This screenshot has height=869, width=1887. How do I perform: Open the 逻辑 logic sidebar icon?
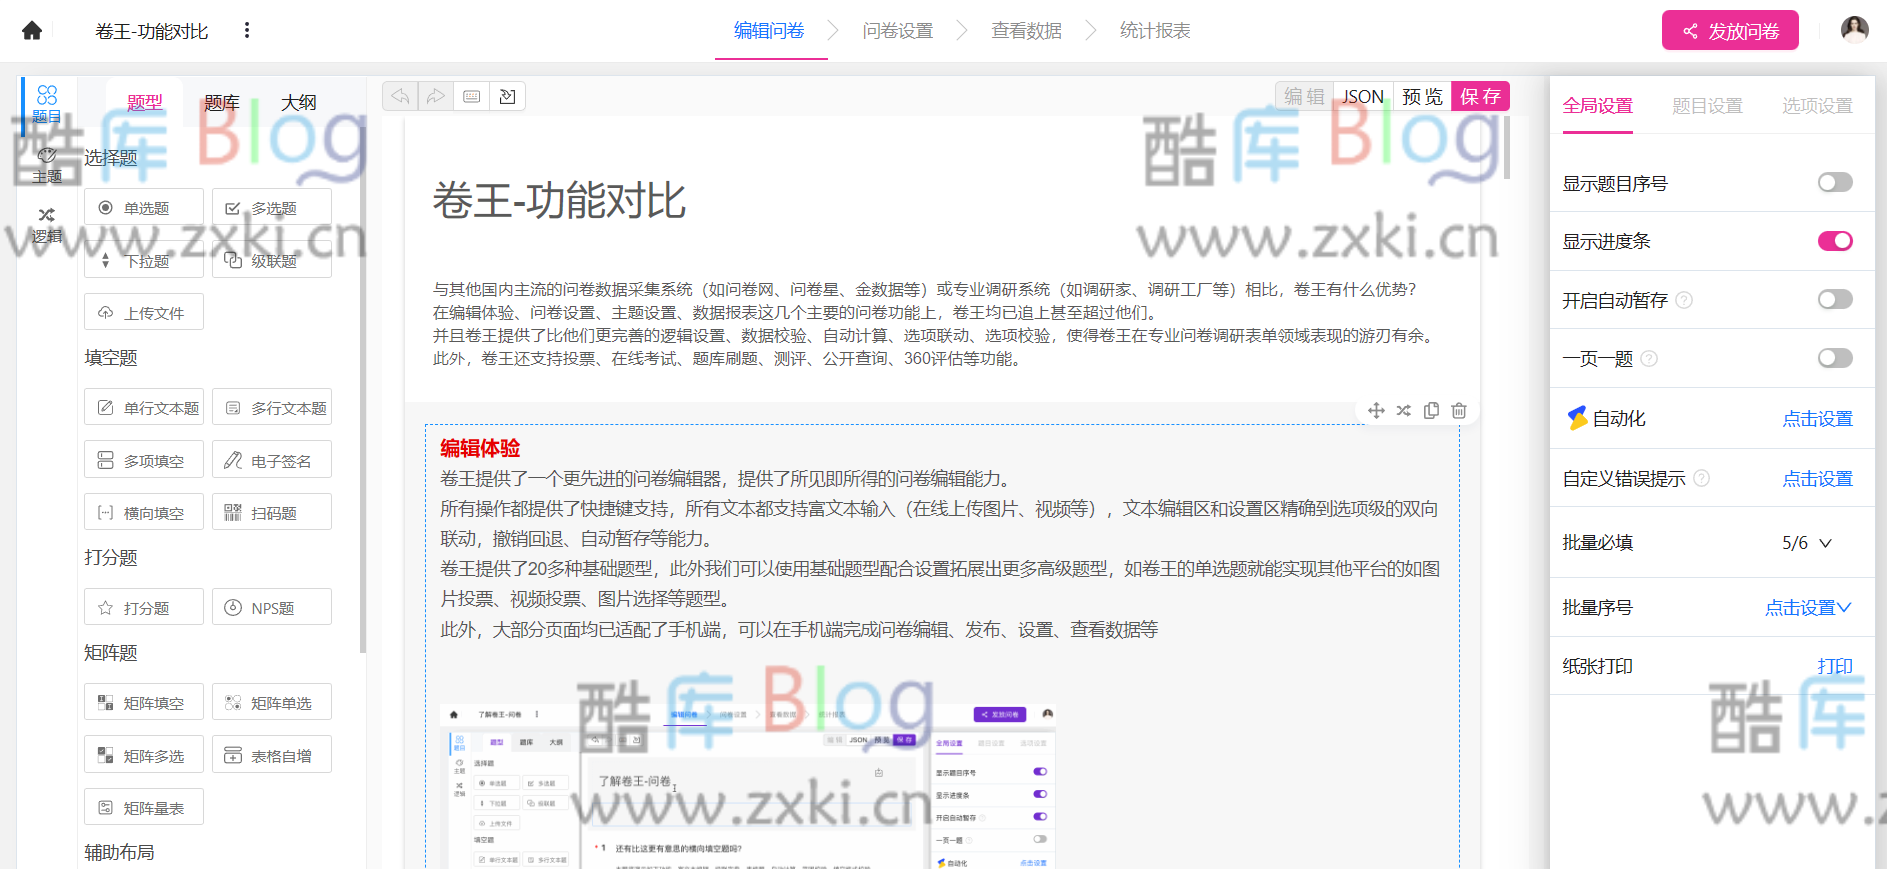pyautogui.click(x=47, y=226)
